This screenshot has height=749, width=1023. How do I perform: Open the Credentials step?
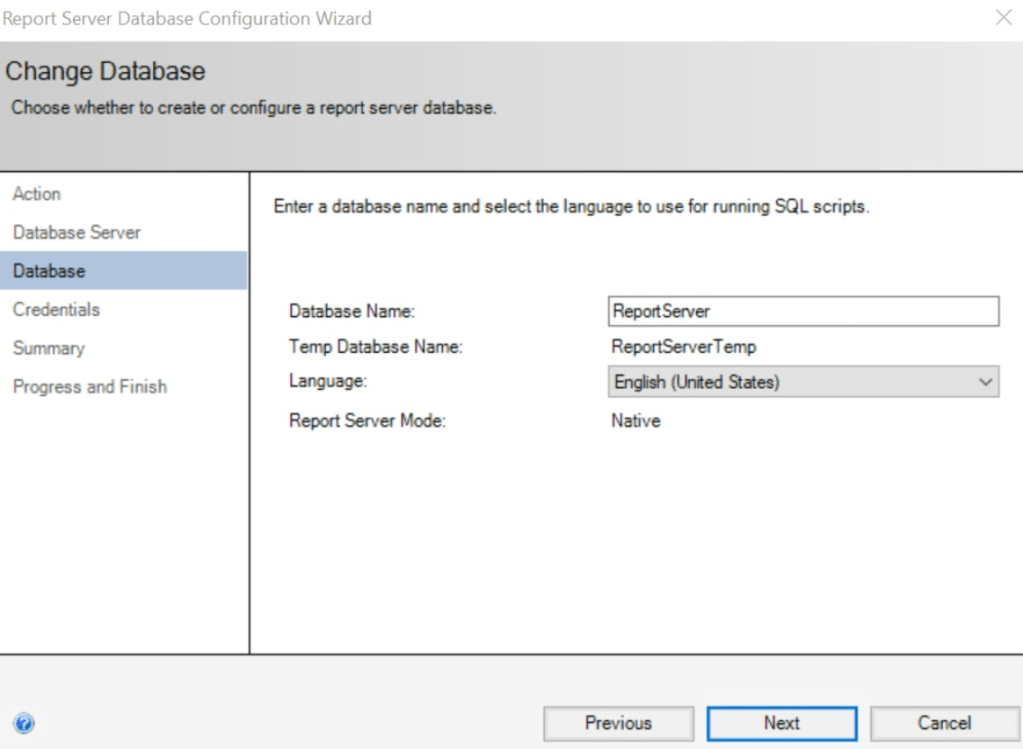56,310
